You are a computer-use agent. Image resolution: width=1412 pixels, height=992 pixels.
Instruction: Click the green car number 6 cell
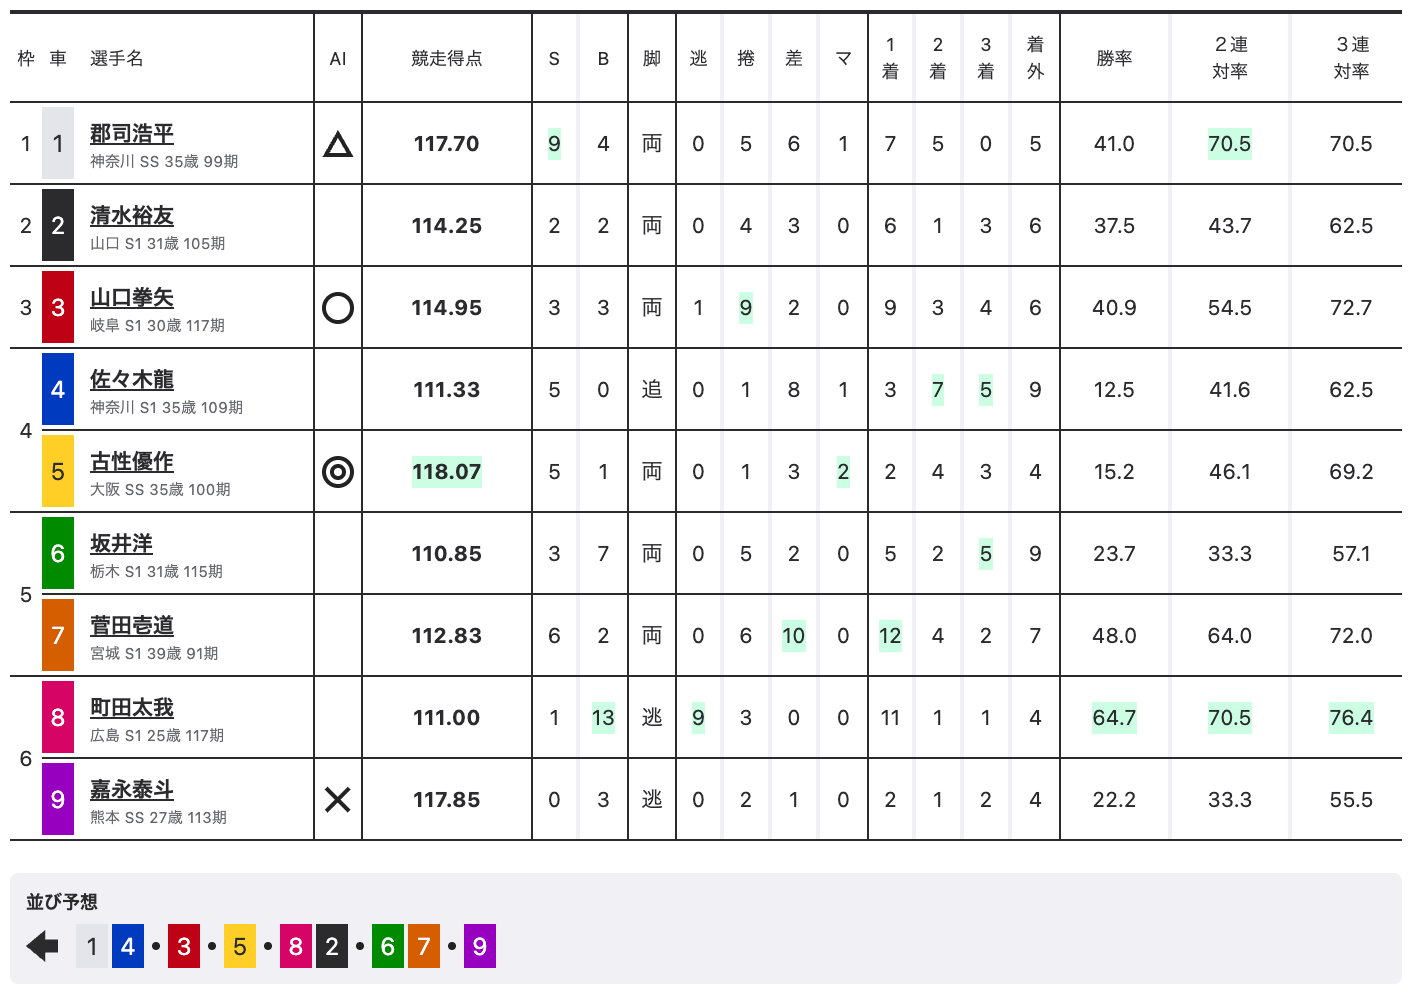point(58,554)
